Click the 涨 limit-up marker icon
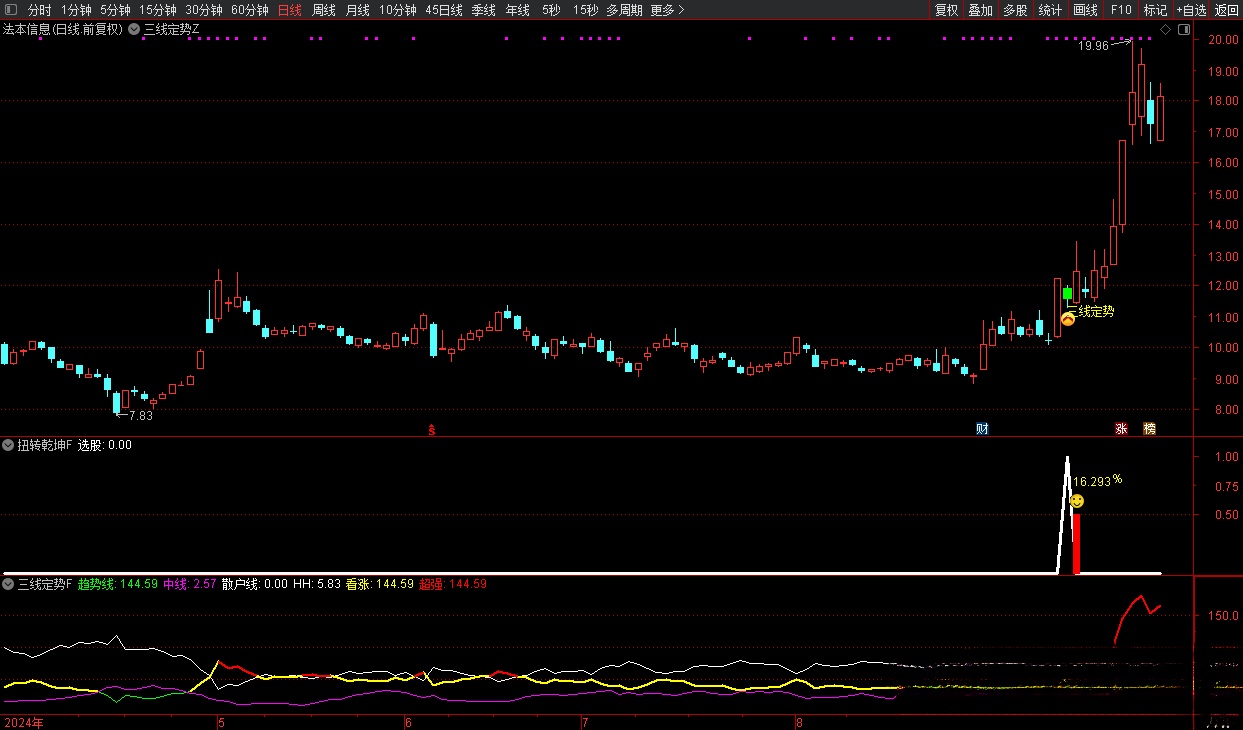1243x730 pixels. pyautogui.click(x=1121, y=429)
